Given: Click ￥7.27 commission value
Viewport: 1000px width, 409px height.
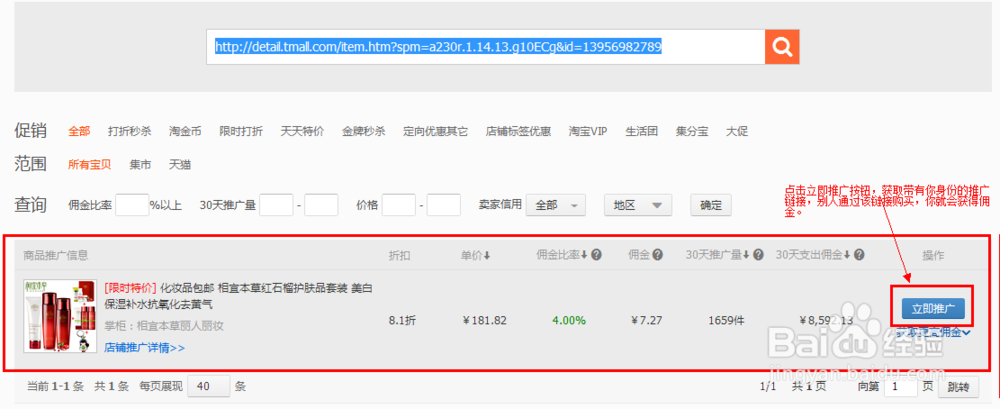Looking at the screenshot, I should (646, 320).
